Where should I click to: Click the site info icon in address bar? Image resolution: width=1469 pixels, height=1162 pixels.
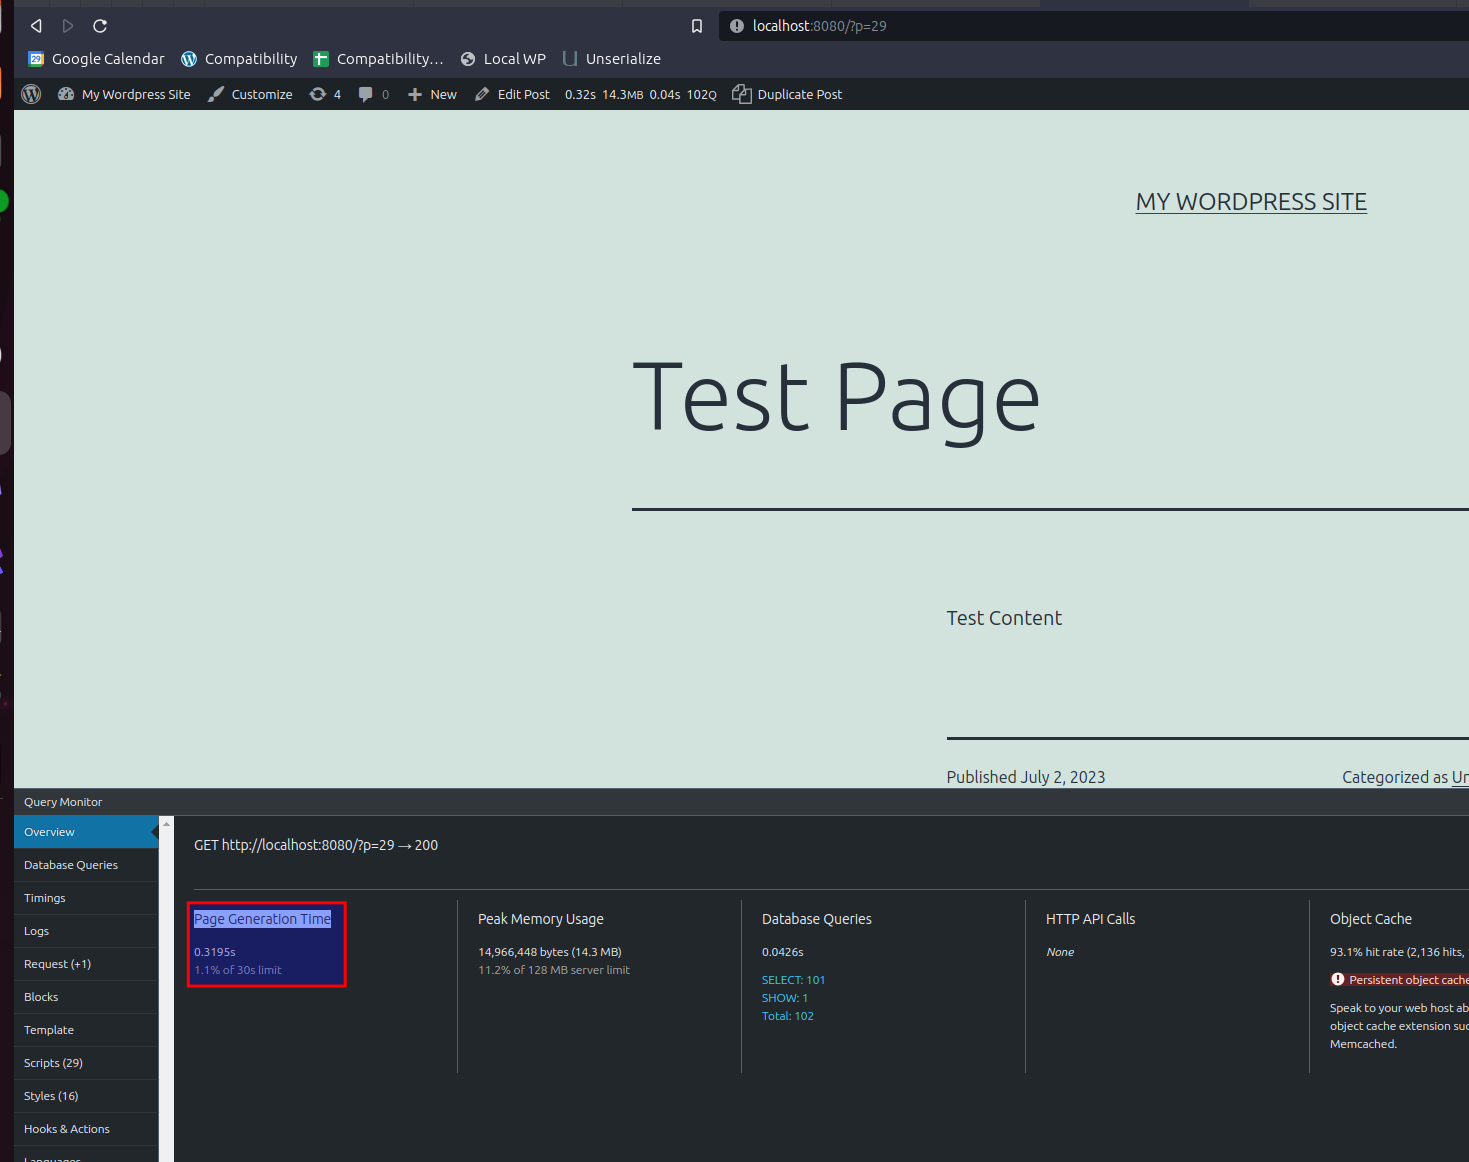737,26
